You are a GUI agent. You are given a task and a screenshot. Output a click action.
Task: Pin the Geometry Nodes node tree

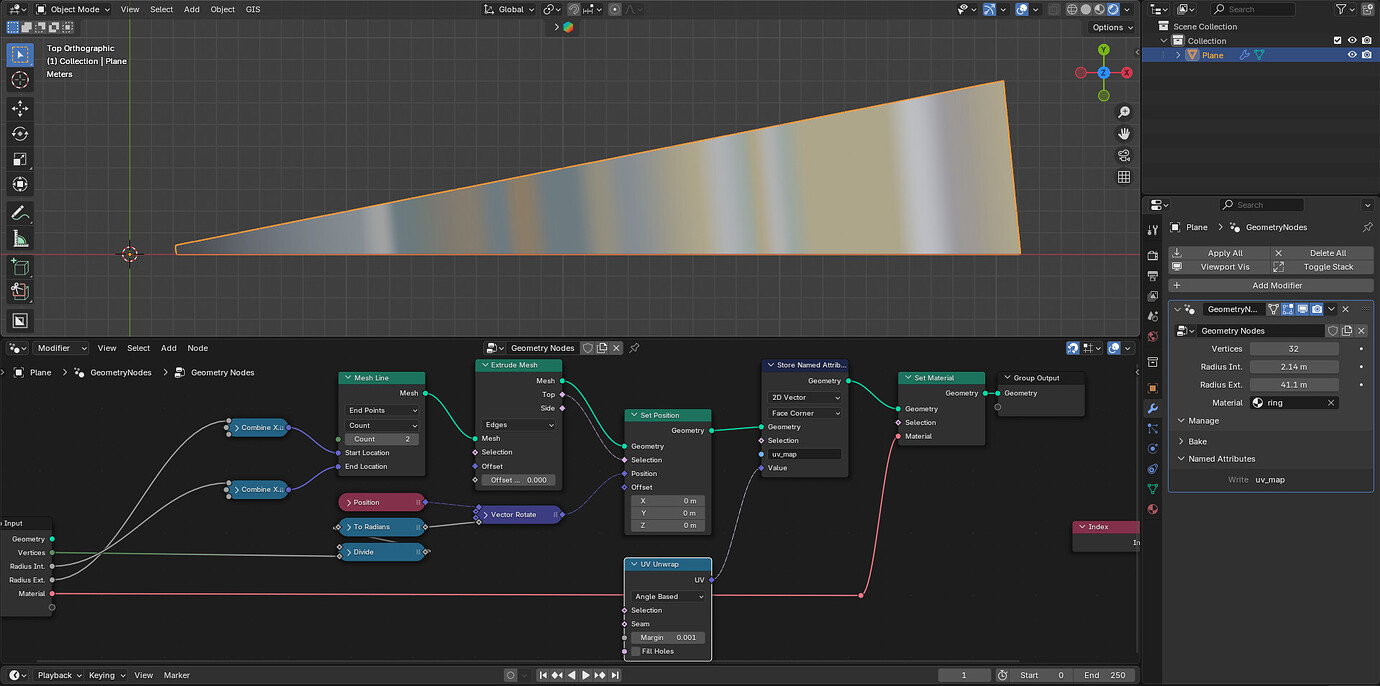pyautogui.click(x=634, y=348)
